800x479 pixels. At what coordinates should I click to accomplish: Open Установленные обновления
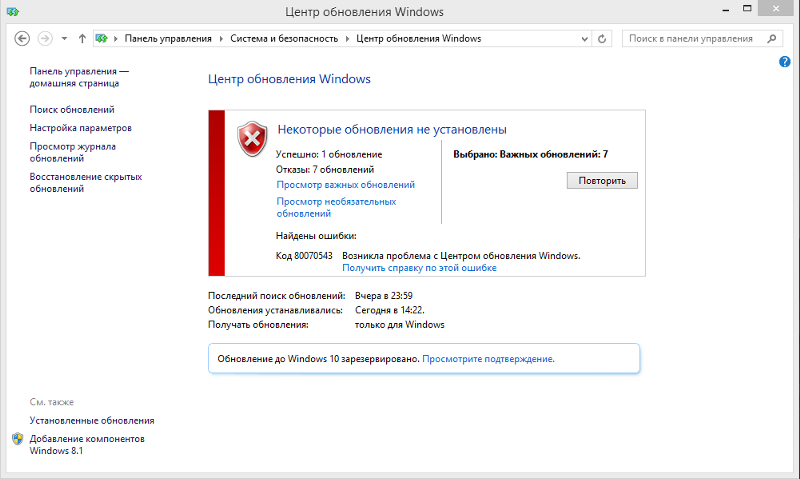click(92, 421)
